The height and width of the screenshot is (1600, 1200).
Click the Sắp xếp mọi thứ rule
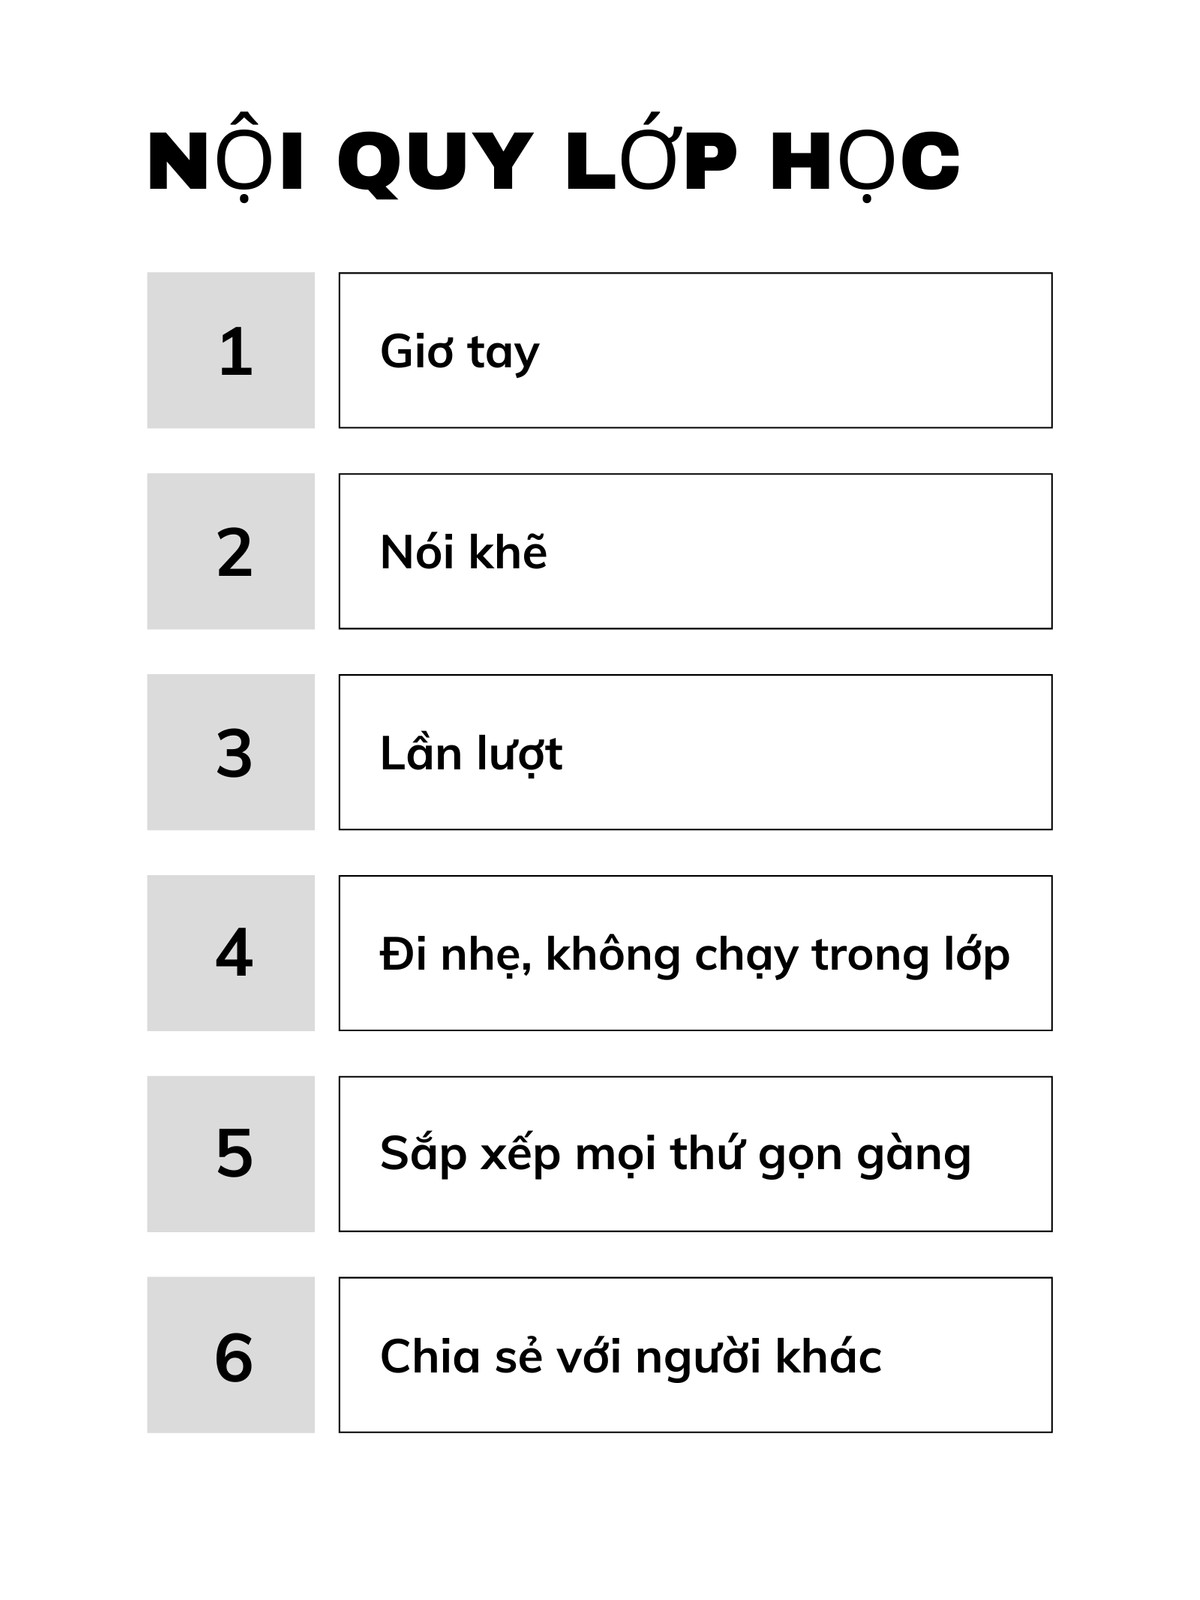pyautogui.click(x=695, y=1154)
